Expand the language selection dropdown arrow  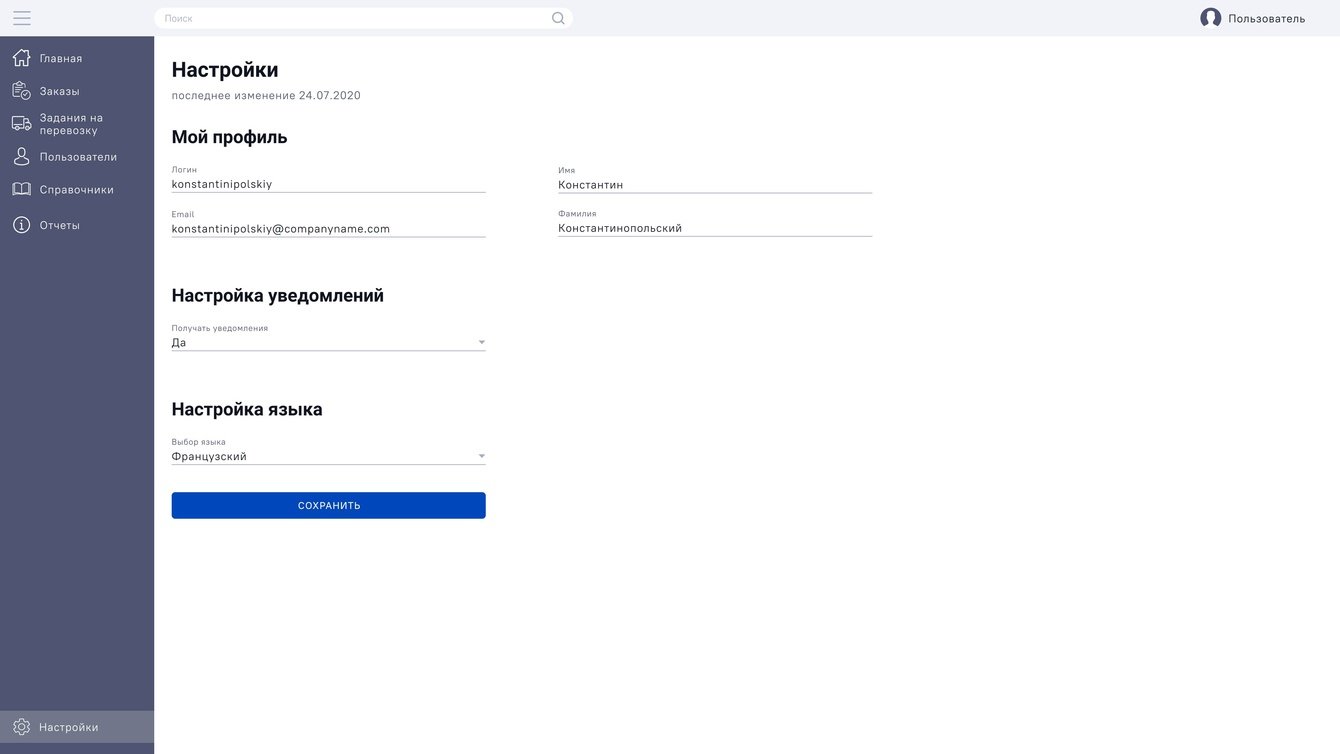coord(481,457)
